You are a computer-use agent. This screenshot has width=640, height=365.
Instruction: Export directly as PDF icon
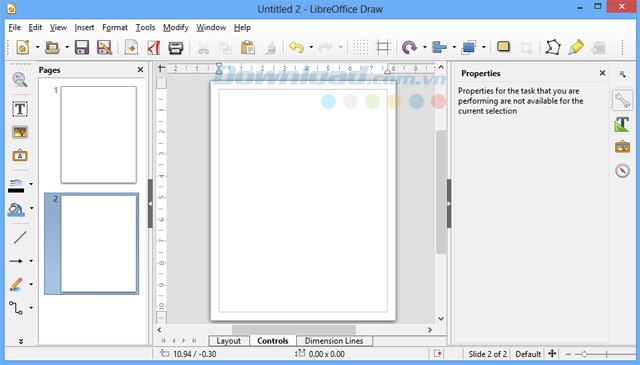(153, 47)
